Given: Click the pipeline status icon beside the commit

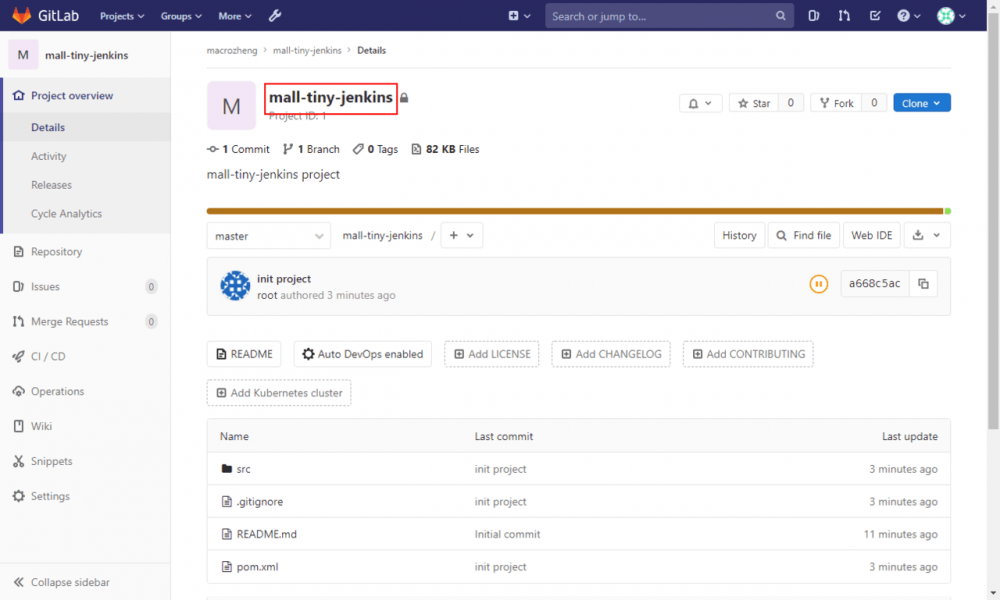Looking at the screenshot, I should tap(818, 283).
